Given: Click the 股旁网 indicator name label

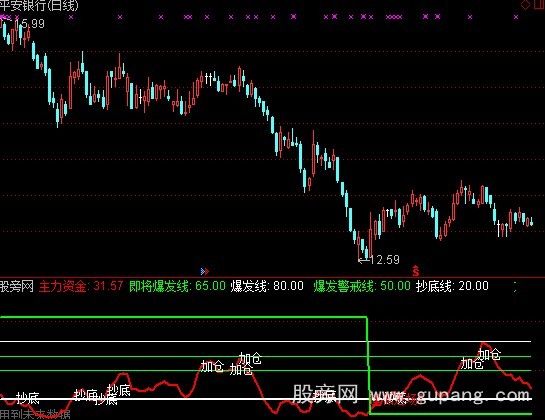Looking at the screenshot, I should pos(17,286).
